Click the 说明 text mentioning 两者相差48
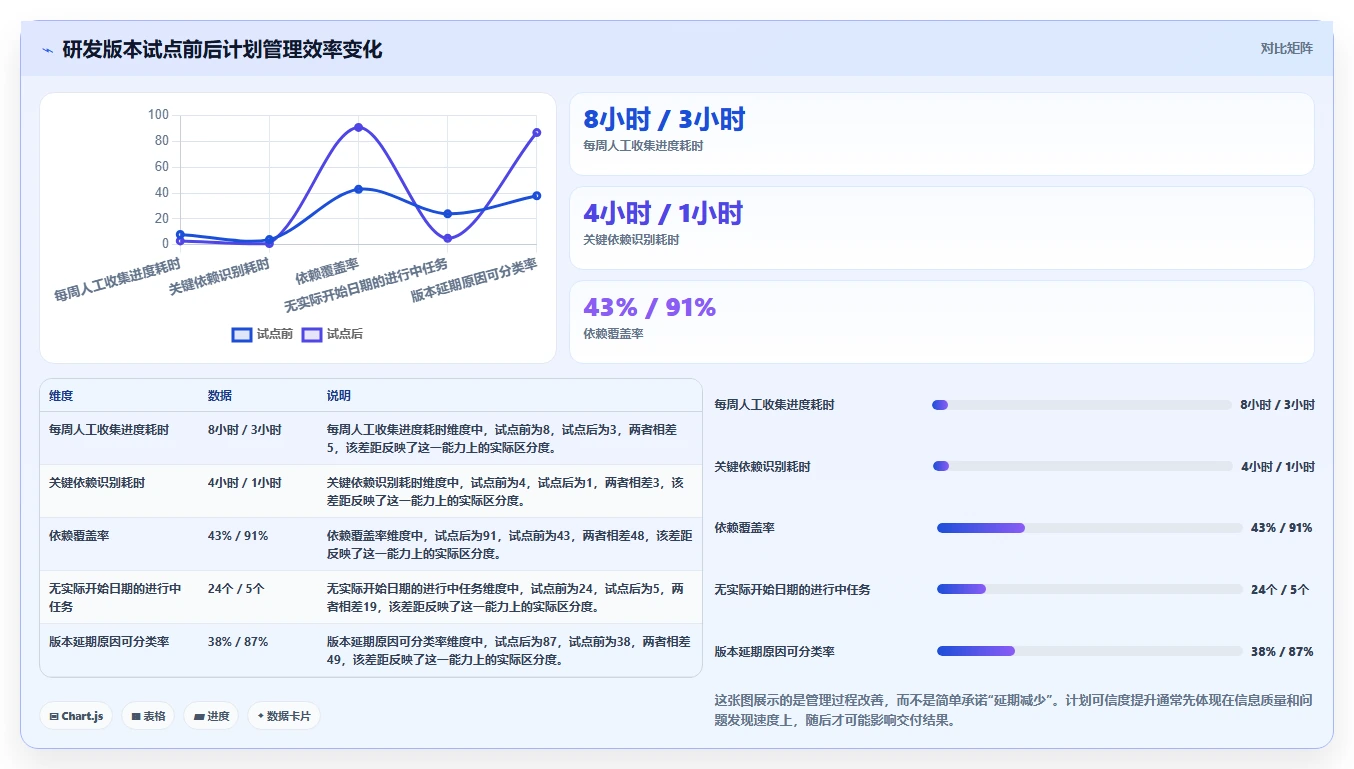1354x769 pixels. coord(510,544)
